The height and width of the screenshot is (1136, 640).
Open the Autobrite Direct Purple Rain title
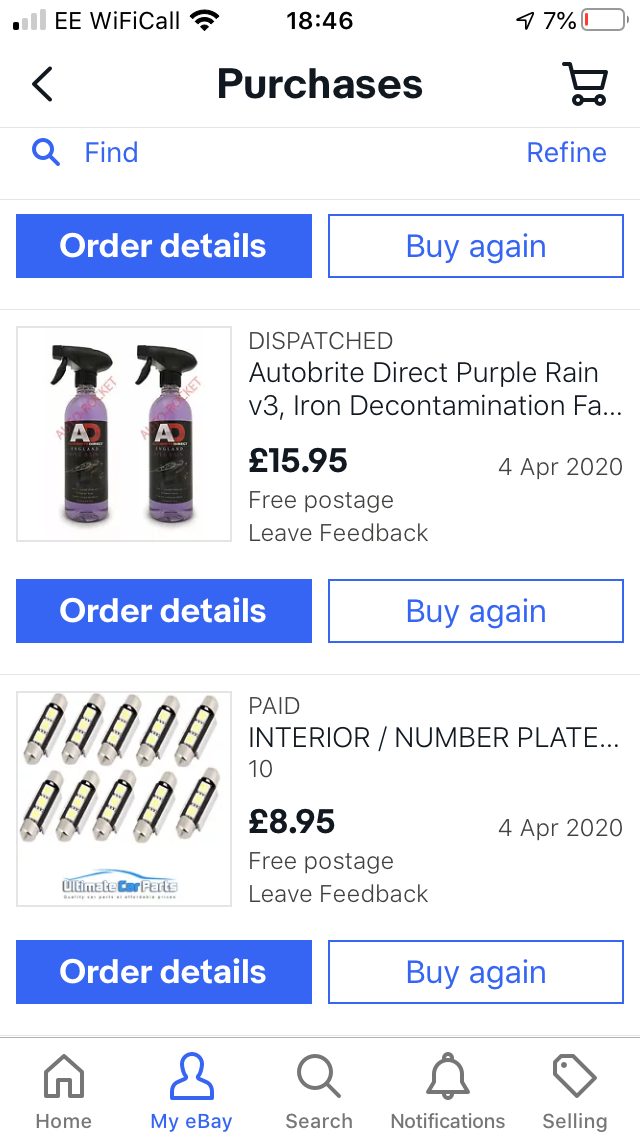tap(435, 389)
